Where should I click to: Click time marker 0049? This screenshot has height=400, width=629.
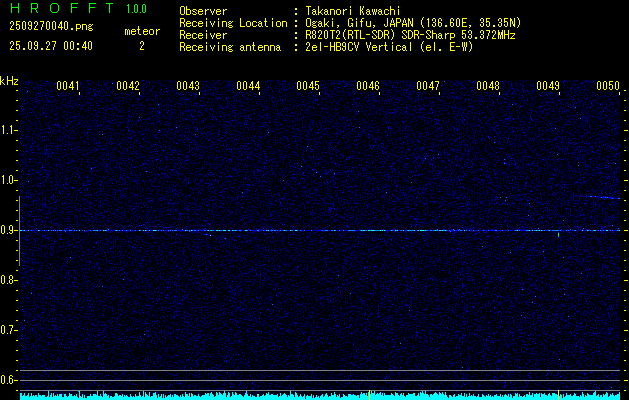point(548,86)
